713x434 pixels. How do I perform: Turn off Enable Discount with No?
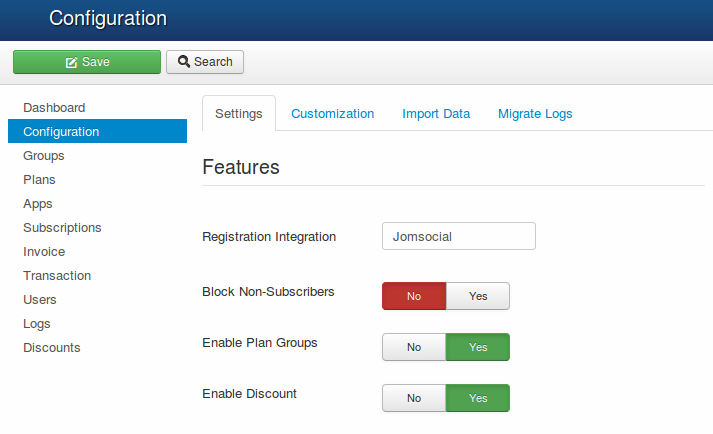(414, 398)
